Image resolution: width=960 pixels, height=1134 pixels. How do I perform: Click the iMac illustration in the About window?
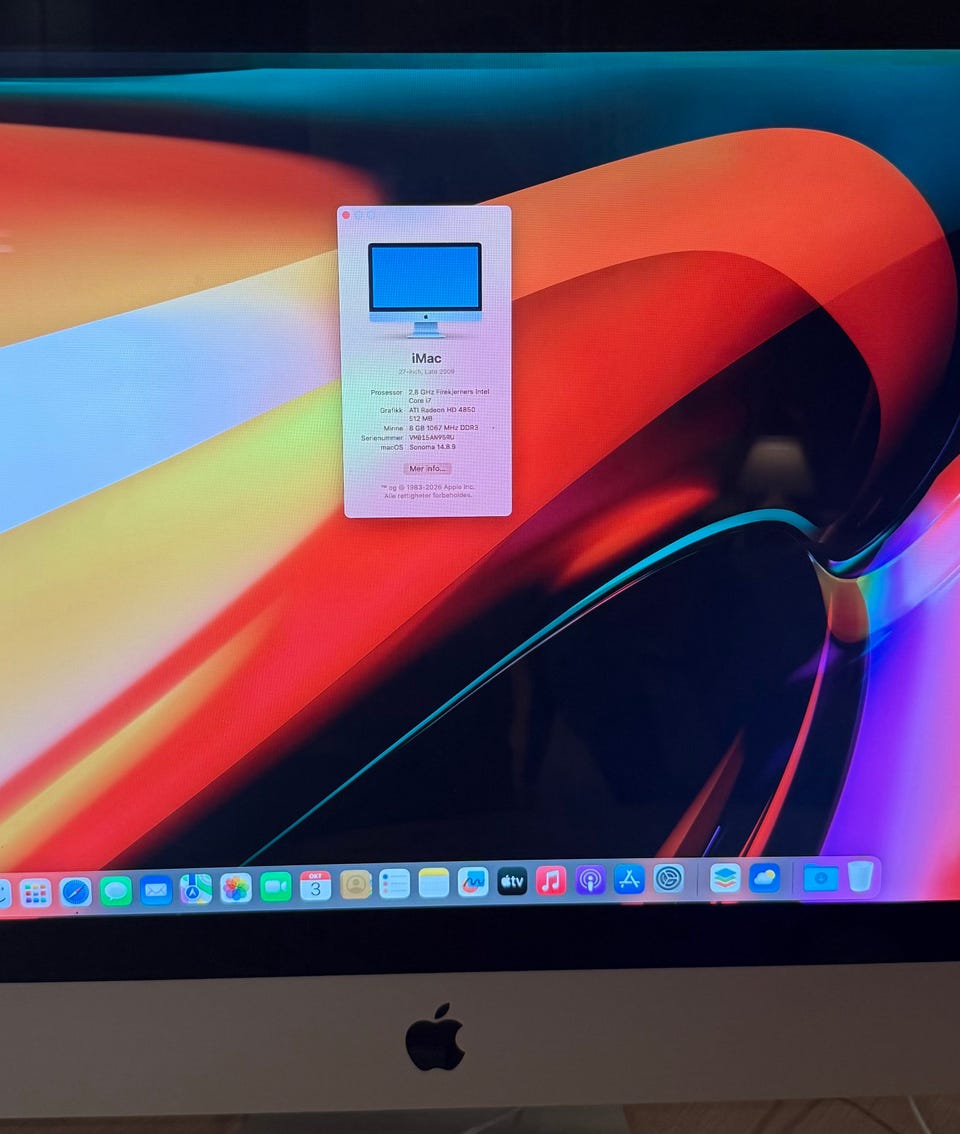tap(425, 290)
